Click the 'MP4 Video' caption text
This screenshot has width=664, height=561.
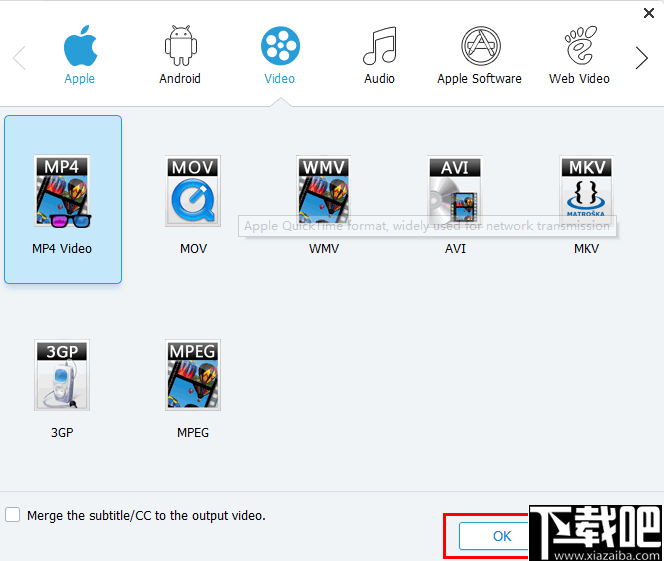62,249
